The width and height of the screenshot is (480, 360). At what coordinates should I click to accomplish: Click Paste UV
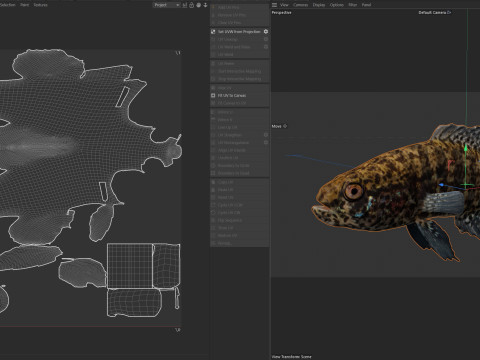click(x=239, y=190)
